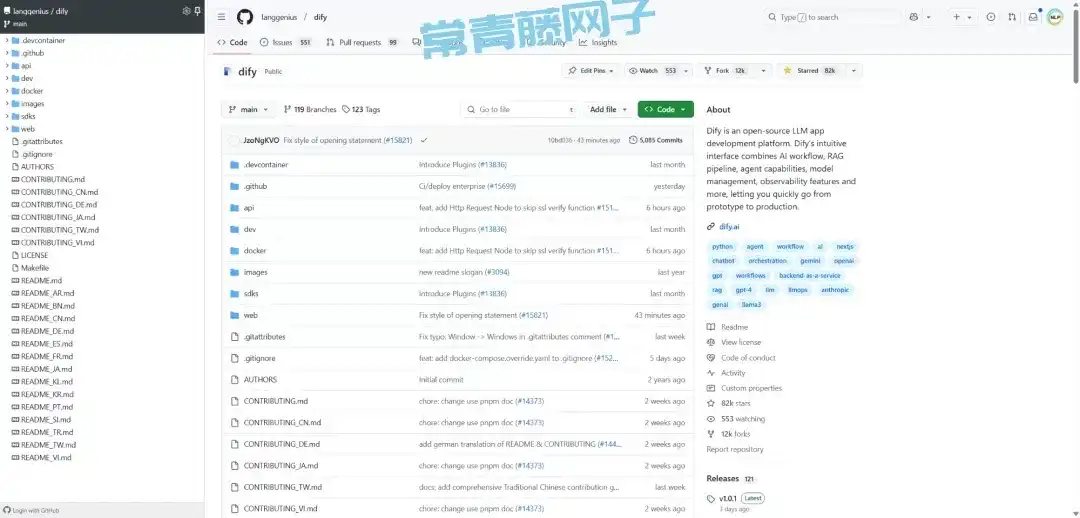Switch to the Insights tab
This screenshot has height=518, width=1080.
(x=598, y=43)
